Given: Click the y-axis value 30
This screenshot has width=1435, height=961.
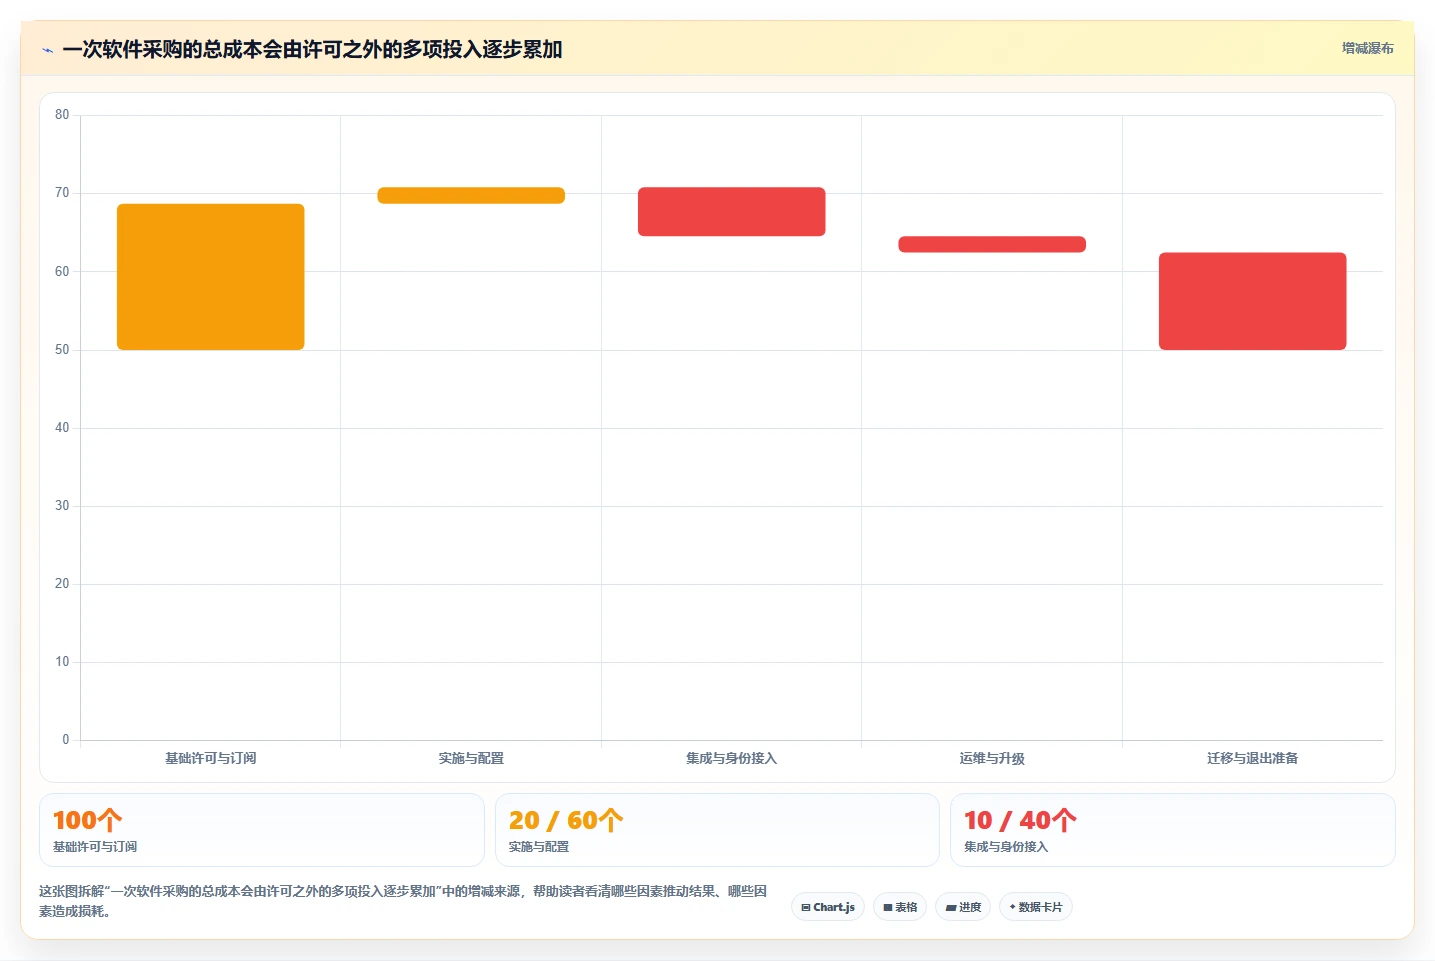Looking at the screenshot, I should pos(62,505).
